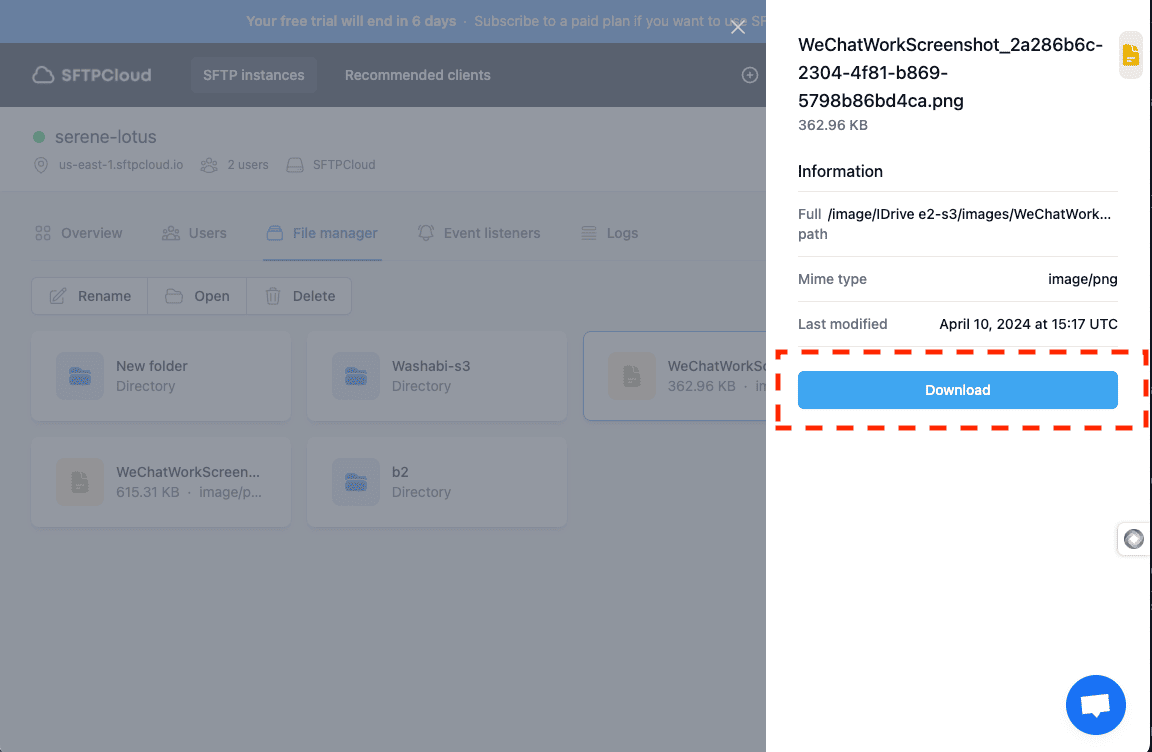Viewport: 1152px width, 752px height.
Task: Open the Logs tab
Action: [x=609, y=233]
